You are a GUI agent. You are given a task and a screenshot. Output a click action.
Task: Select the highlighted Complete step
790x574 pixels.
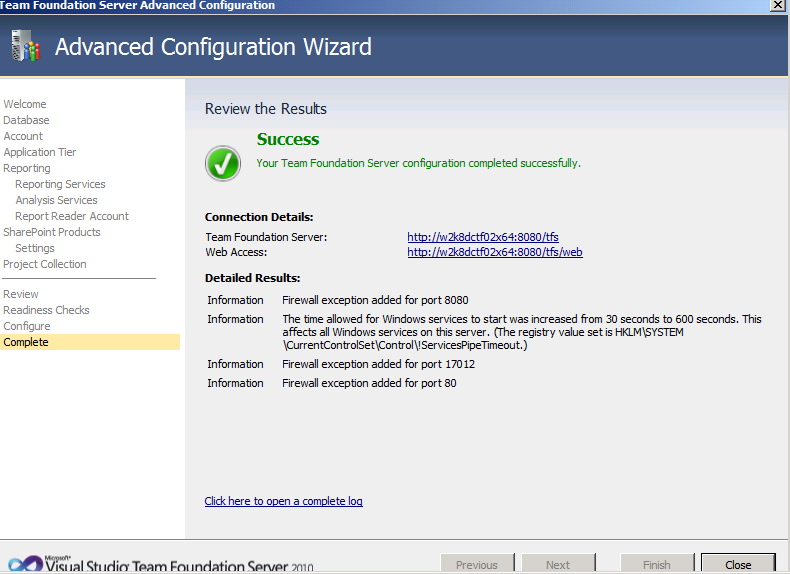(x=26, y=342)
